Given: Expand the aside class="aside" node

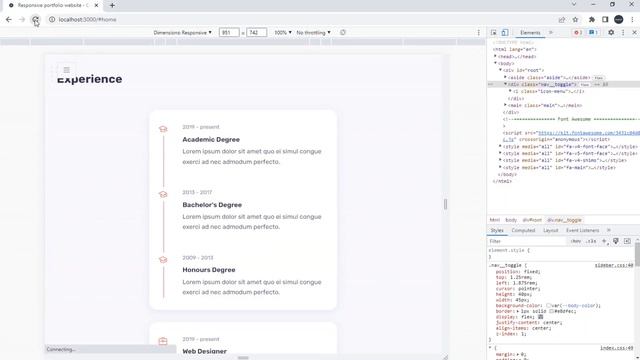Looking at the screenshot, I should coord(505,77).
